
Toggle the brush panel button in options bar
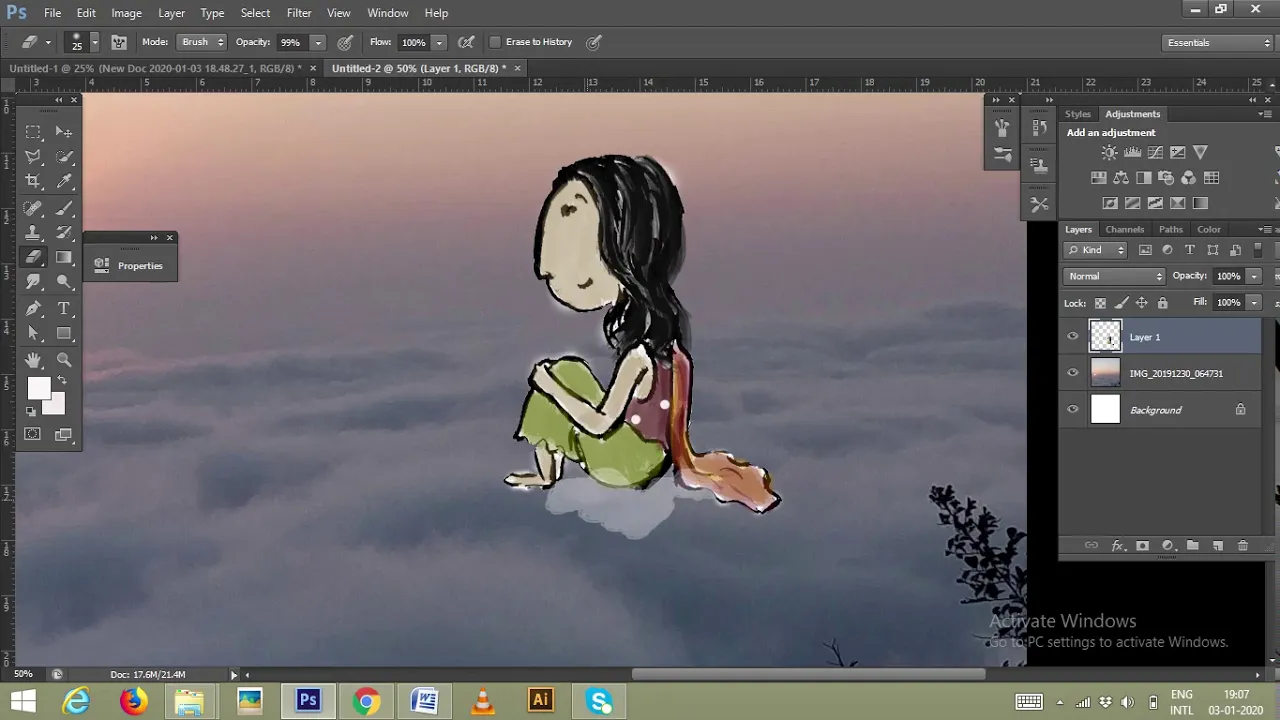119,42
